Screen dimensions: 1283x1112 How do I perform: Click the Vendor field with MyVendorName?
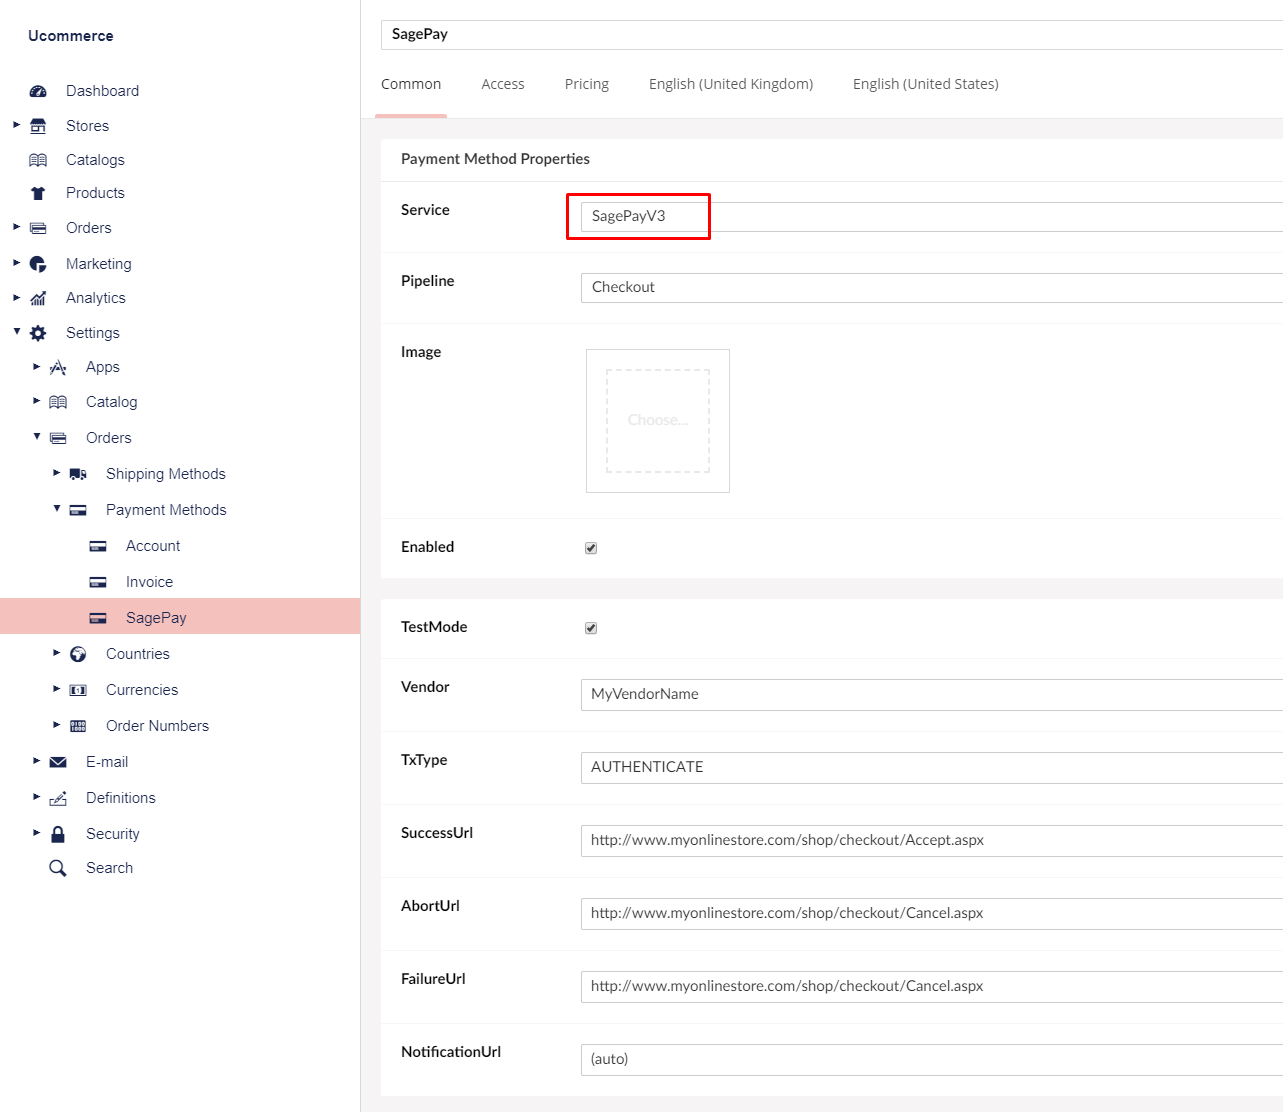point(931,695)
